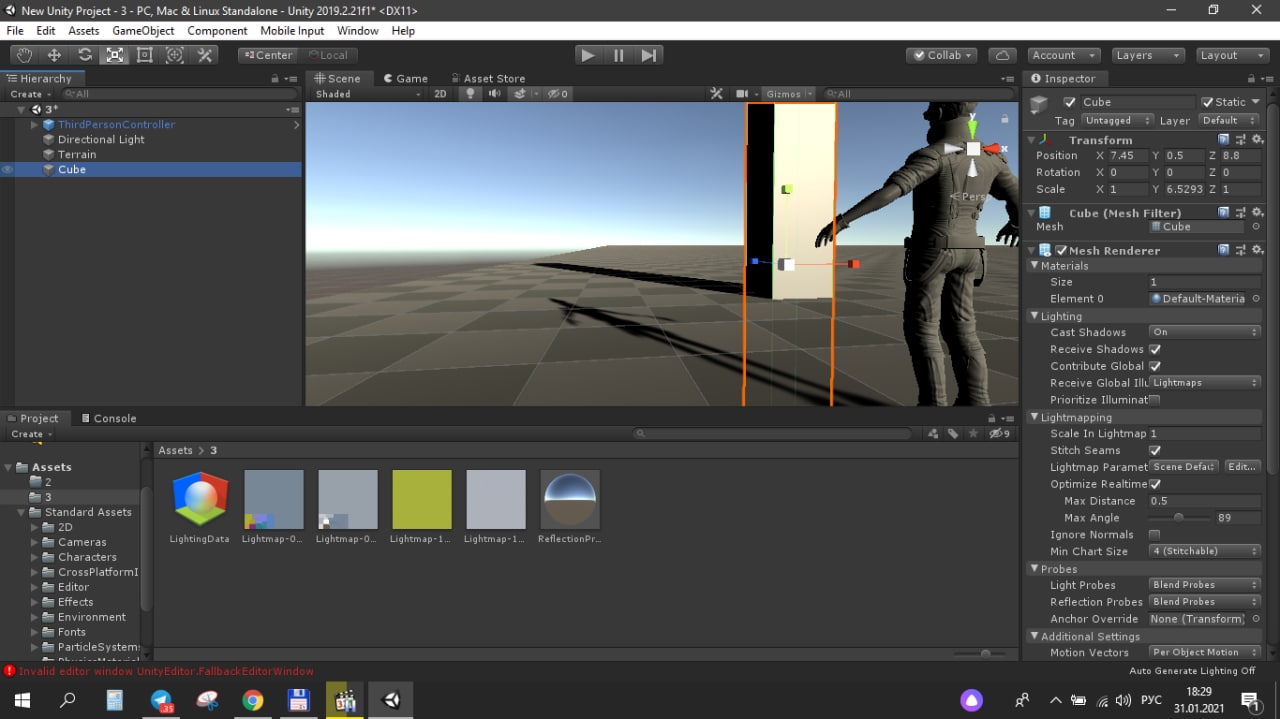Open Windows Start menu
Screen dimensions: 1280x719
tap(22, 700)
